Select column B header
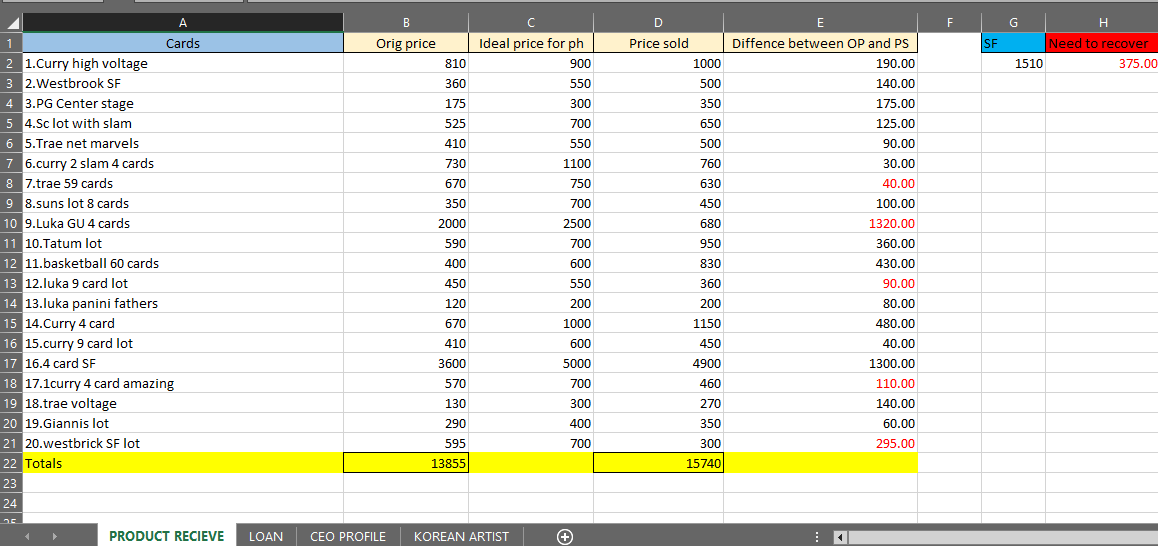The height and width of the screenshot is (546, 1158). [406, 23]
